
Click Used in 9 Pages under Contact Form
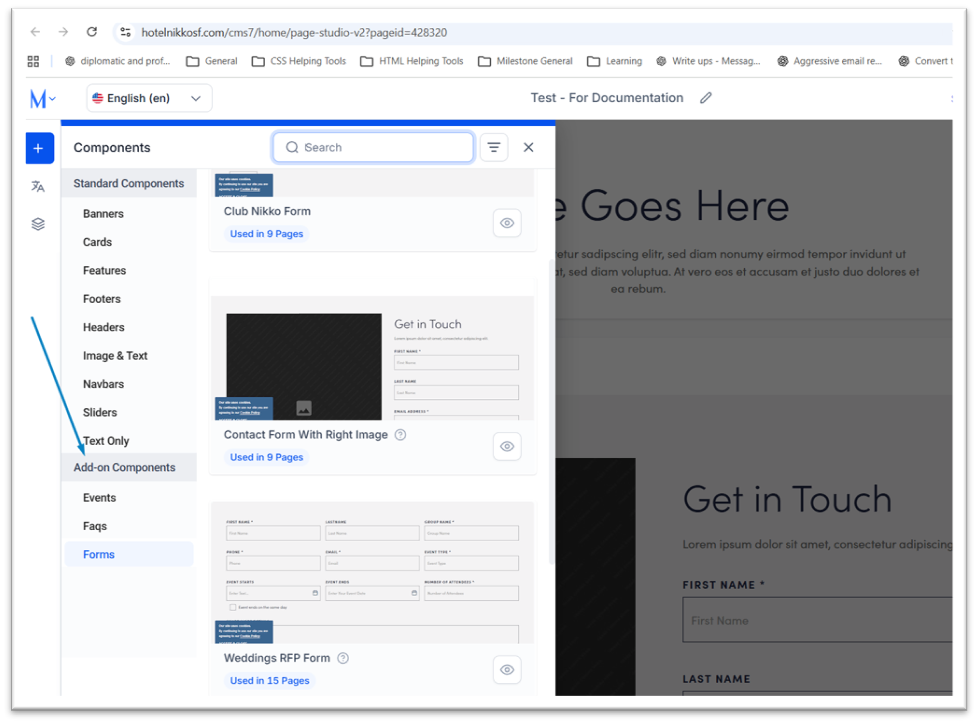pos(266,457)
